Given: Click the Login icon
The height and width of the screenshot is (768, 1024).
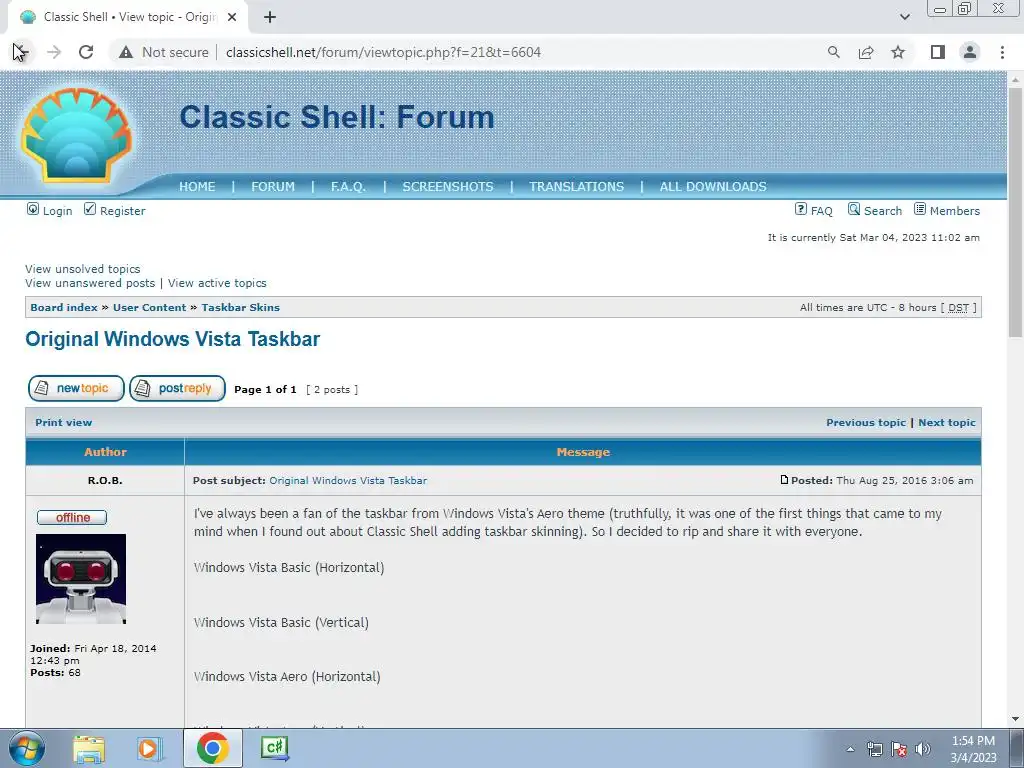Looking at the screenshot, I should (x=33, y=209).
